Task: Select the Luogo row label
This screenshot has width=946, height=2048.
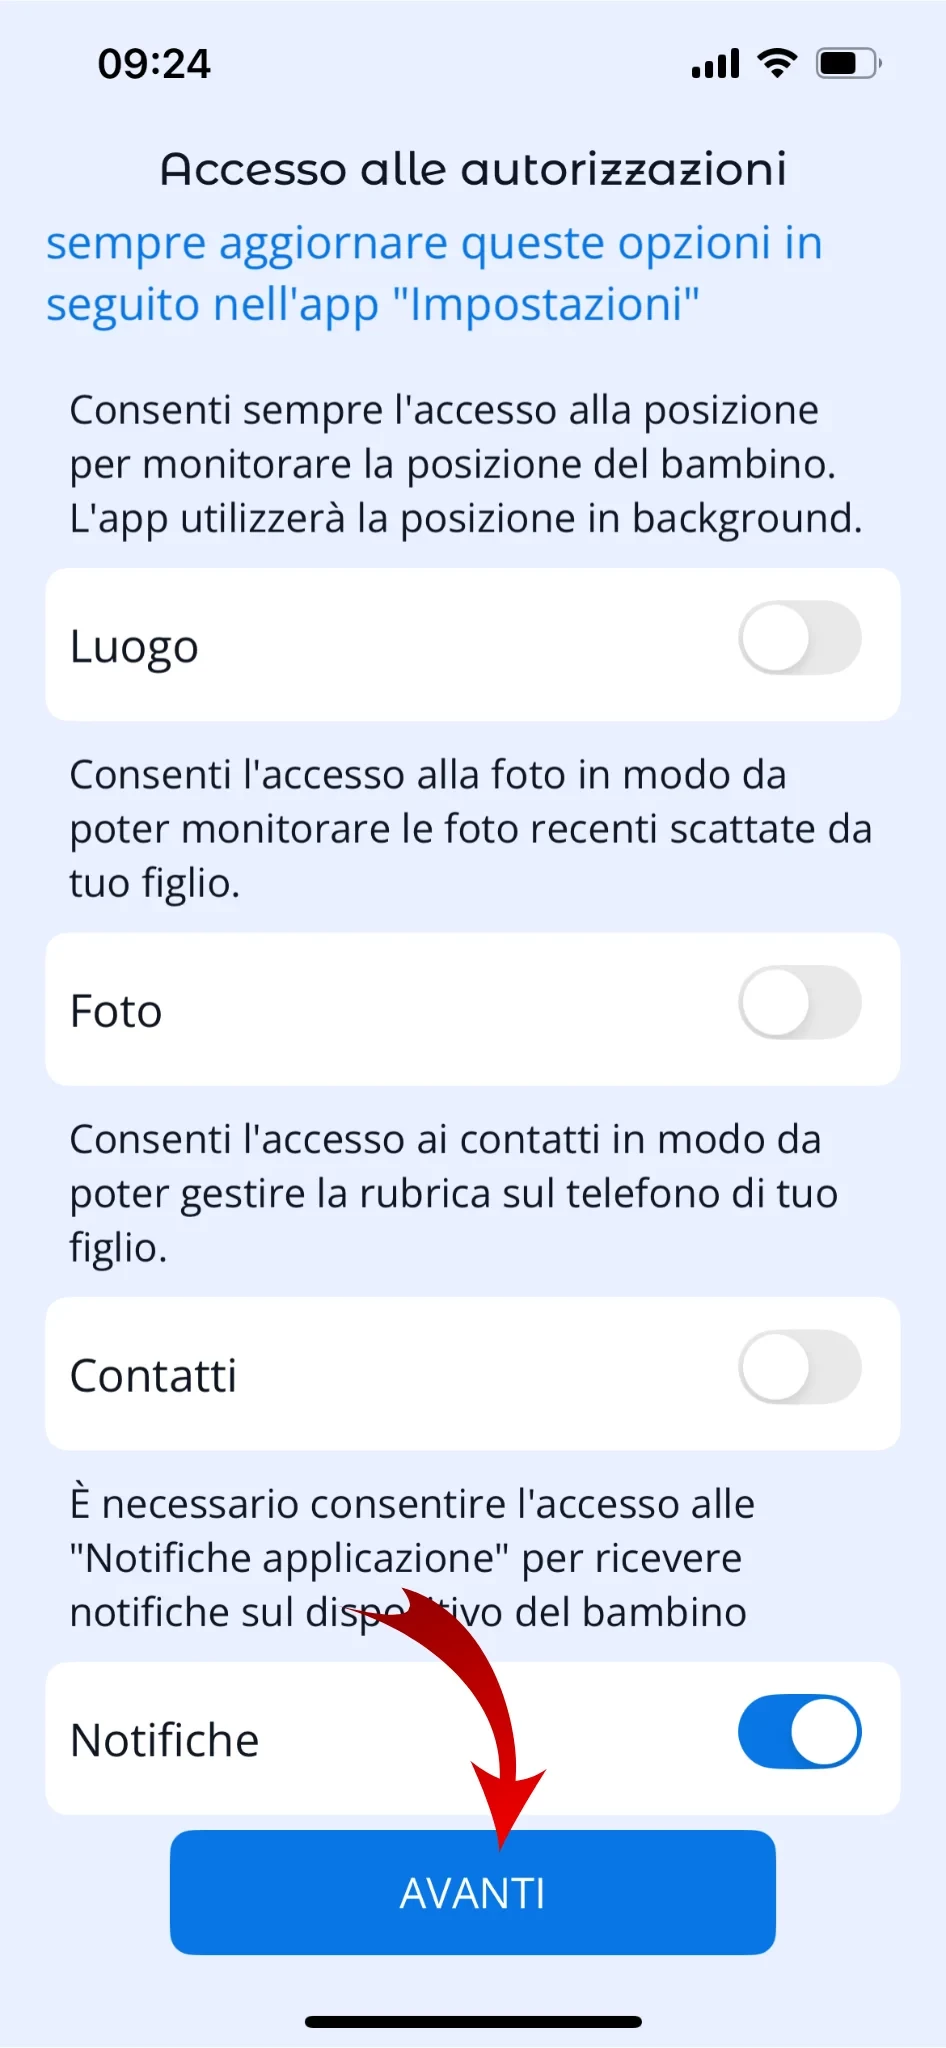Action: pos(134,647)
